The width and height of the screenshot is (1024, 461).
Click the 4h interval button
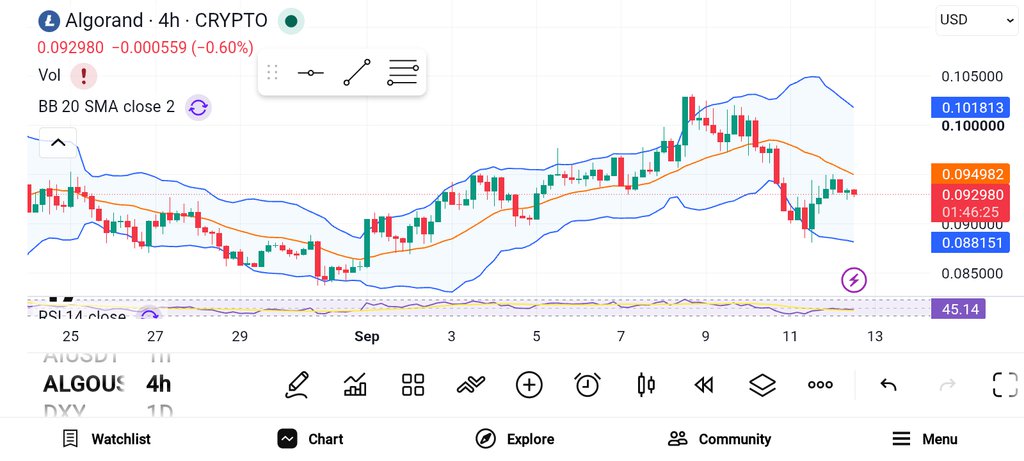point(159,383)
